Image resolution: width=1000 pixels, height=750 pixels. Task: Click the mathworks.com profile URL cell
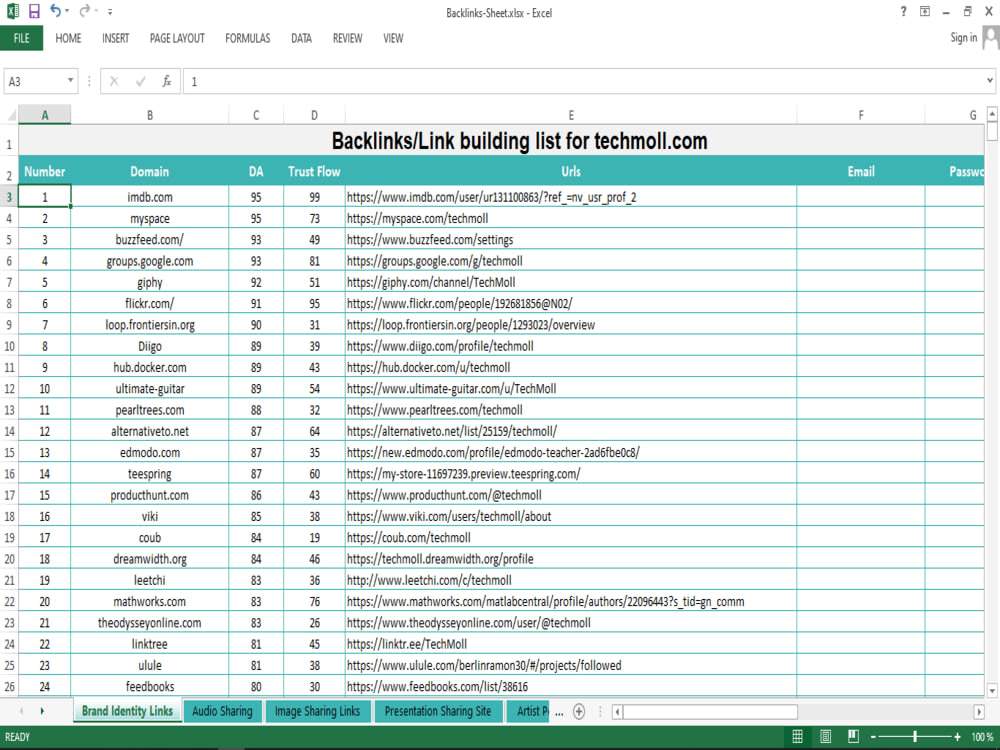[x=571, y=601]
